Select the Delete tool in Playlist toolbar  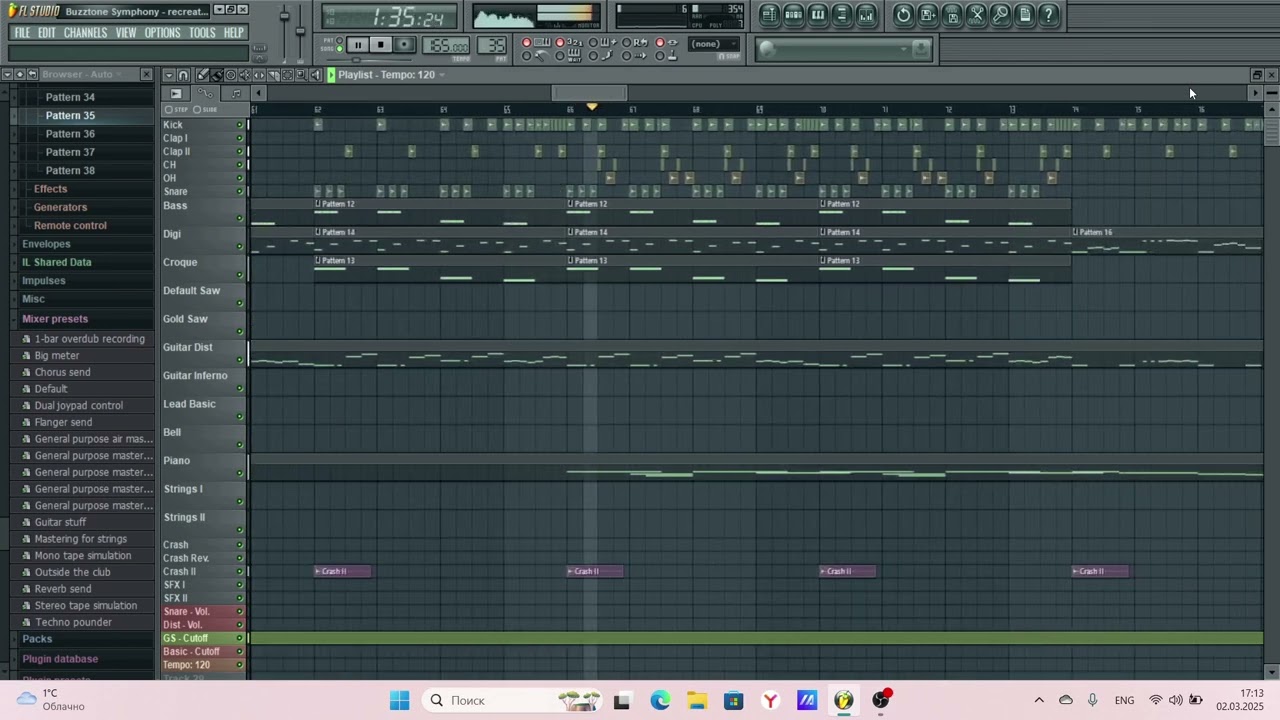coord(231,75)
